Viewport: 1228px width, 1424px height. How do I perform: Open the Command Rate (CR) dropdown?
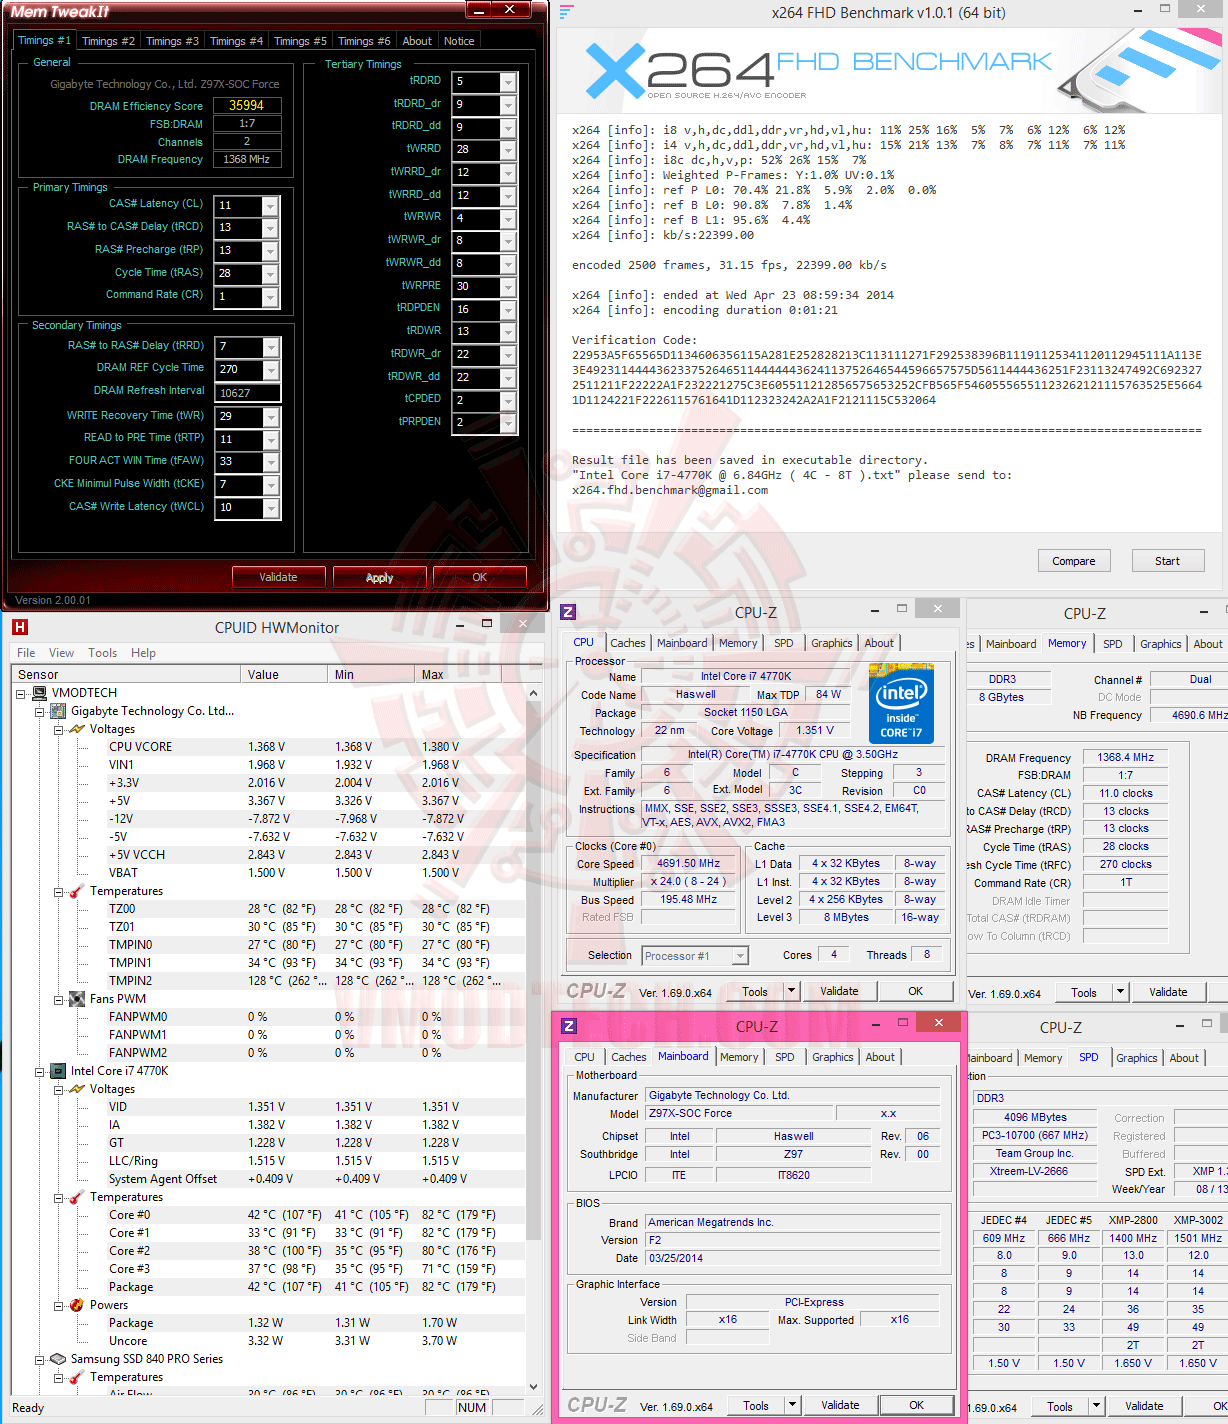270,297
